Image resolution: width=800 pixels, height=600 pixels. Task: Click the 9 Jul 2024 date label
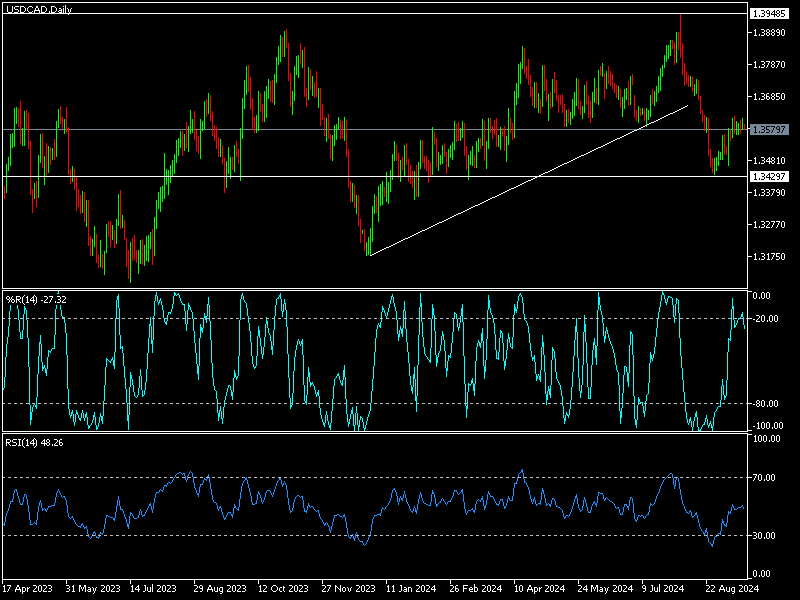(x=663, y=589)
